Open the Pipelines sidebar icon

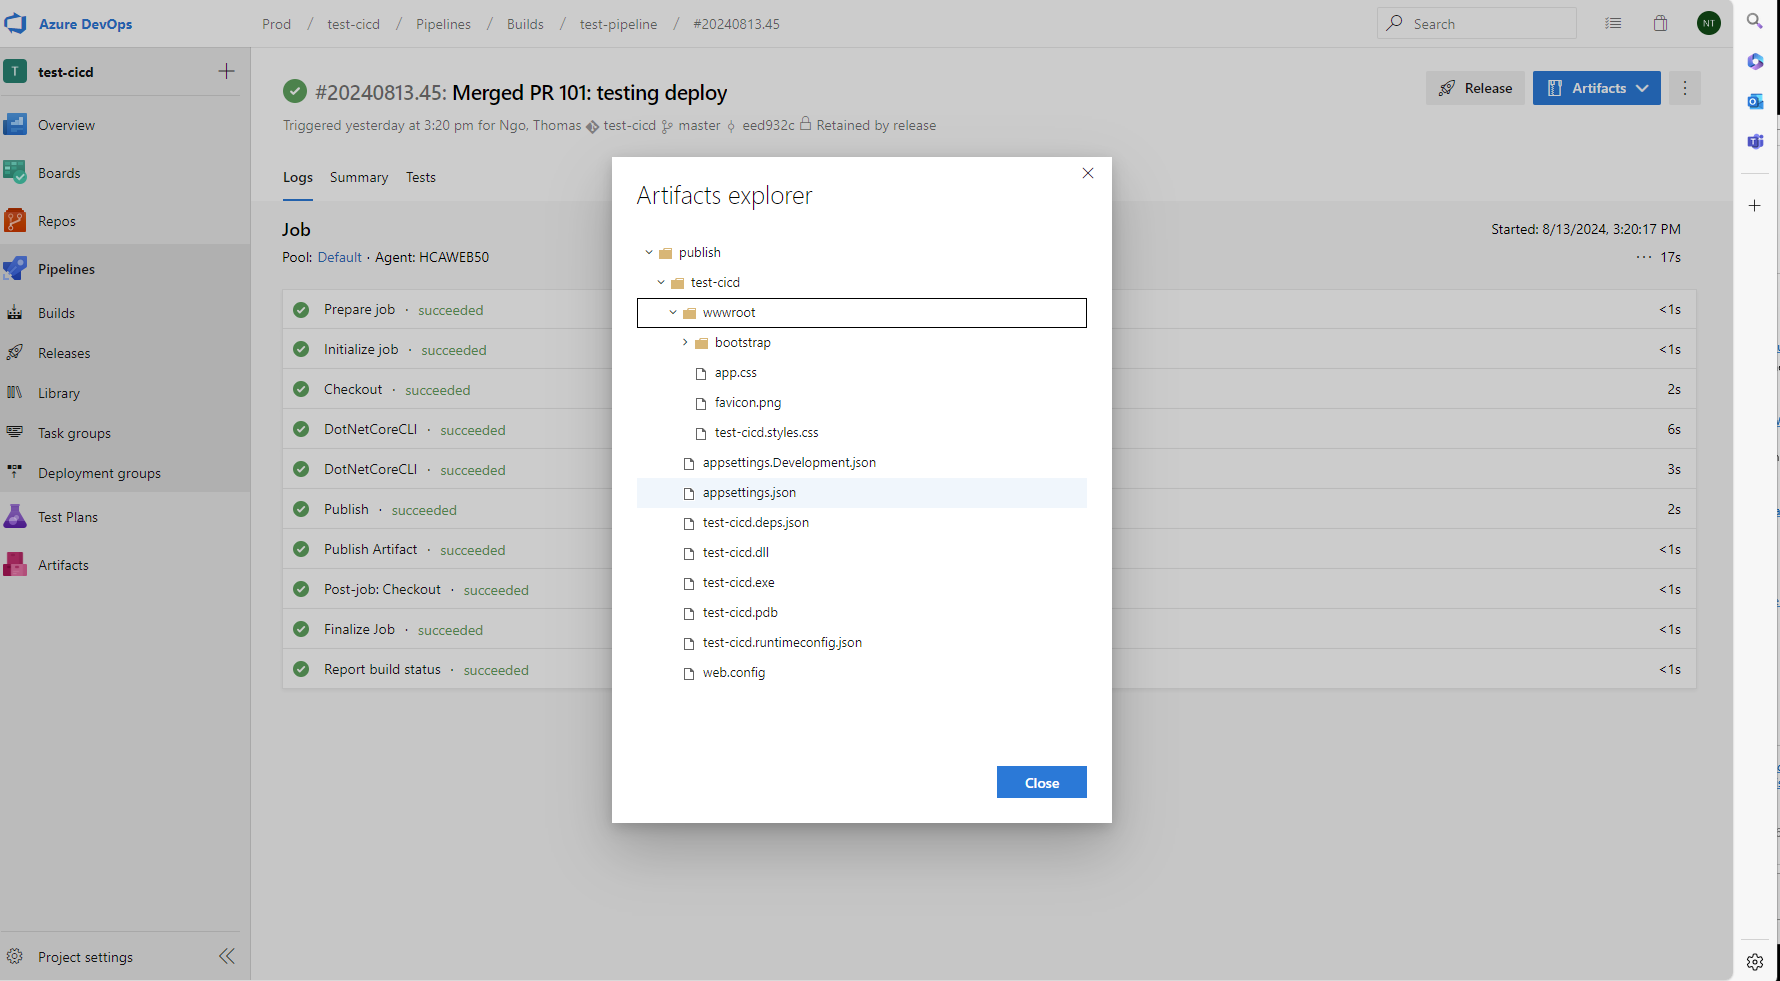click(x=15, y=269)
